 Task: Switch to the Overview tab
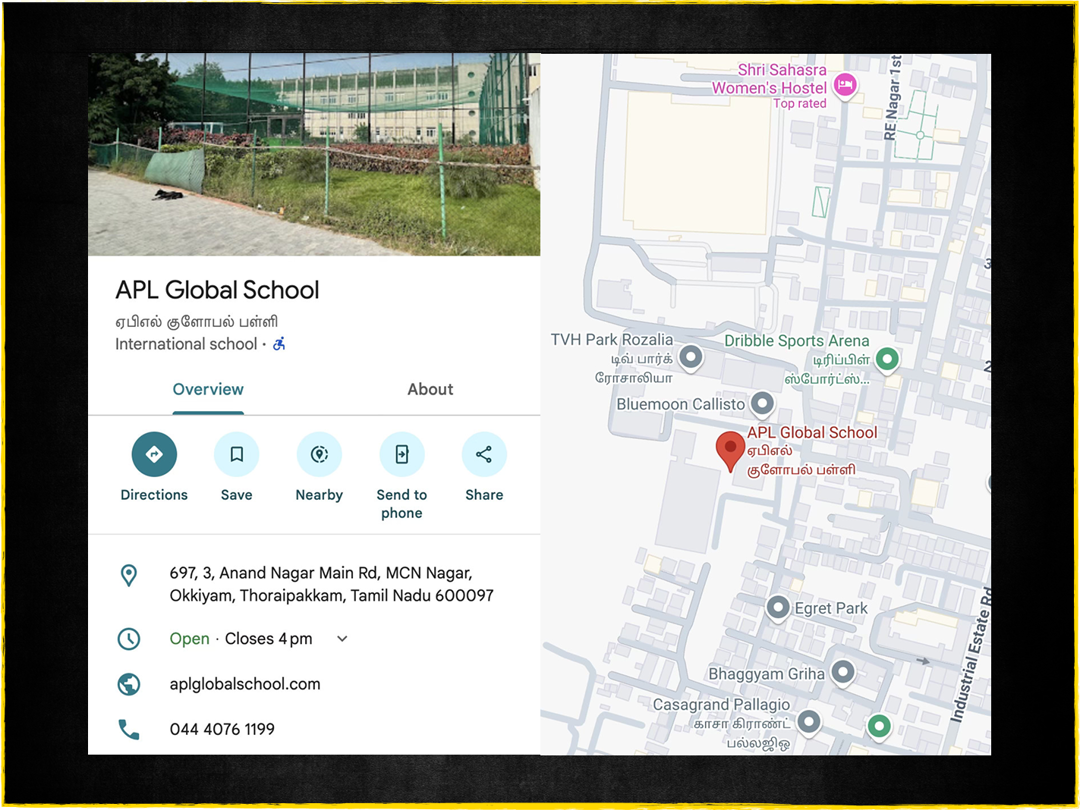pyautogui.click(x=208, y=390)
